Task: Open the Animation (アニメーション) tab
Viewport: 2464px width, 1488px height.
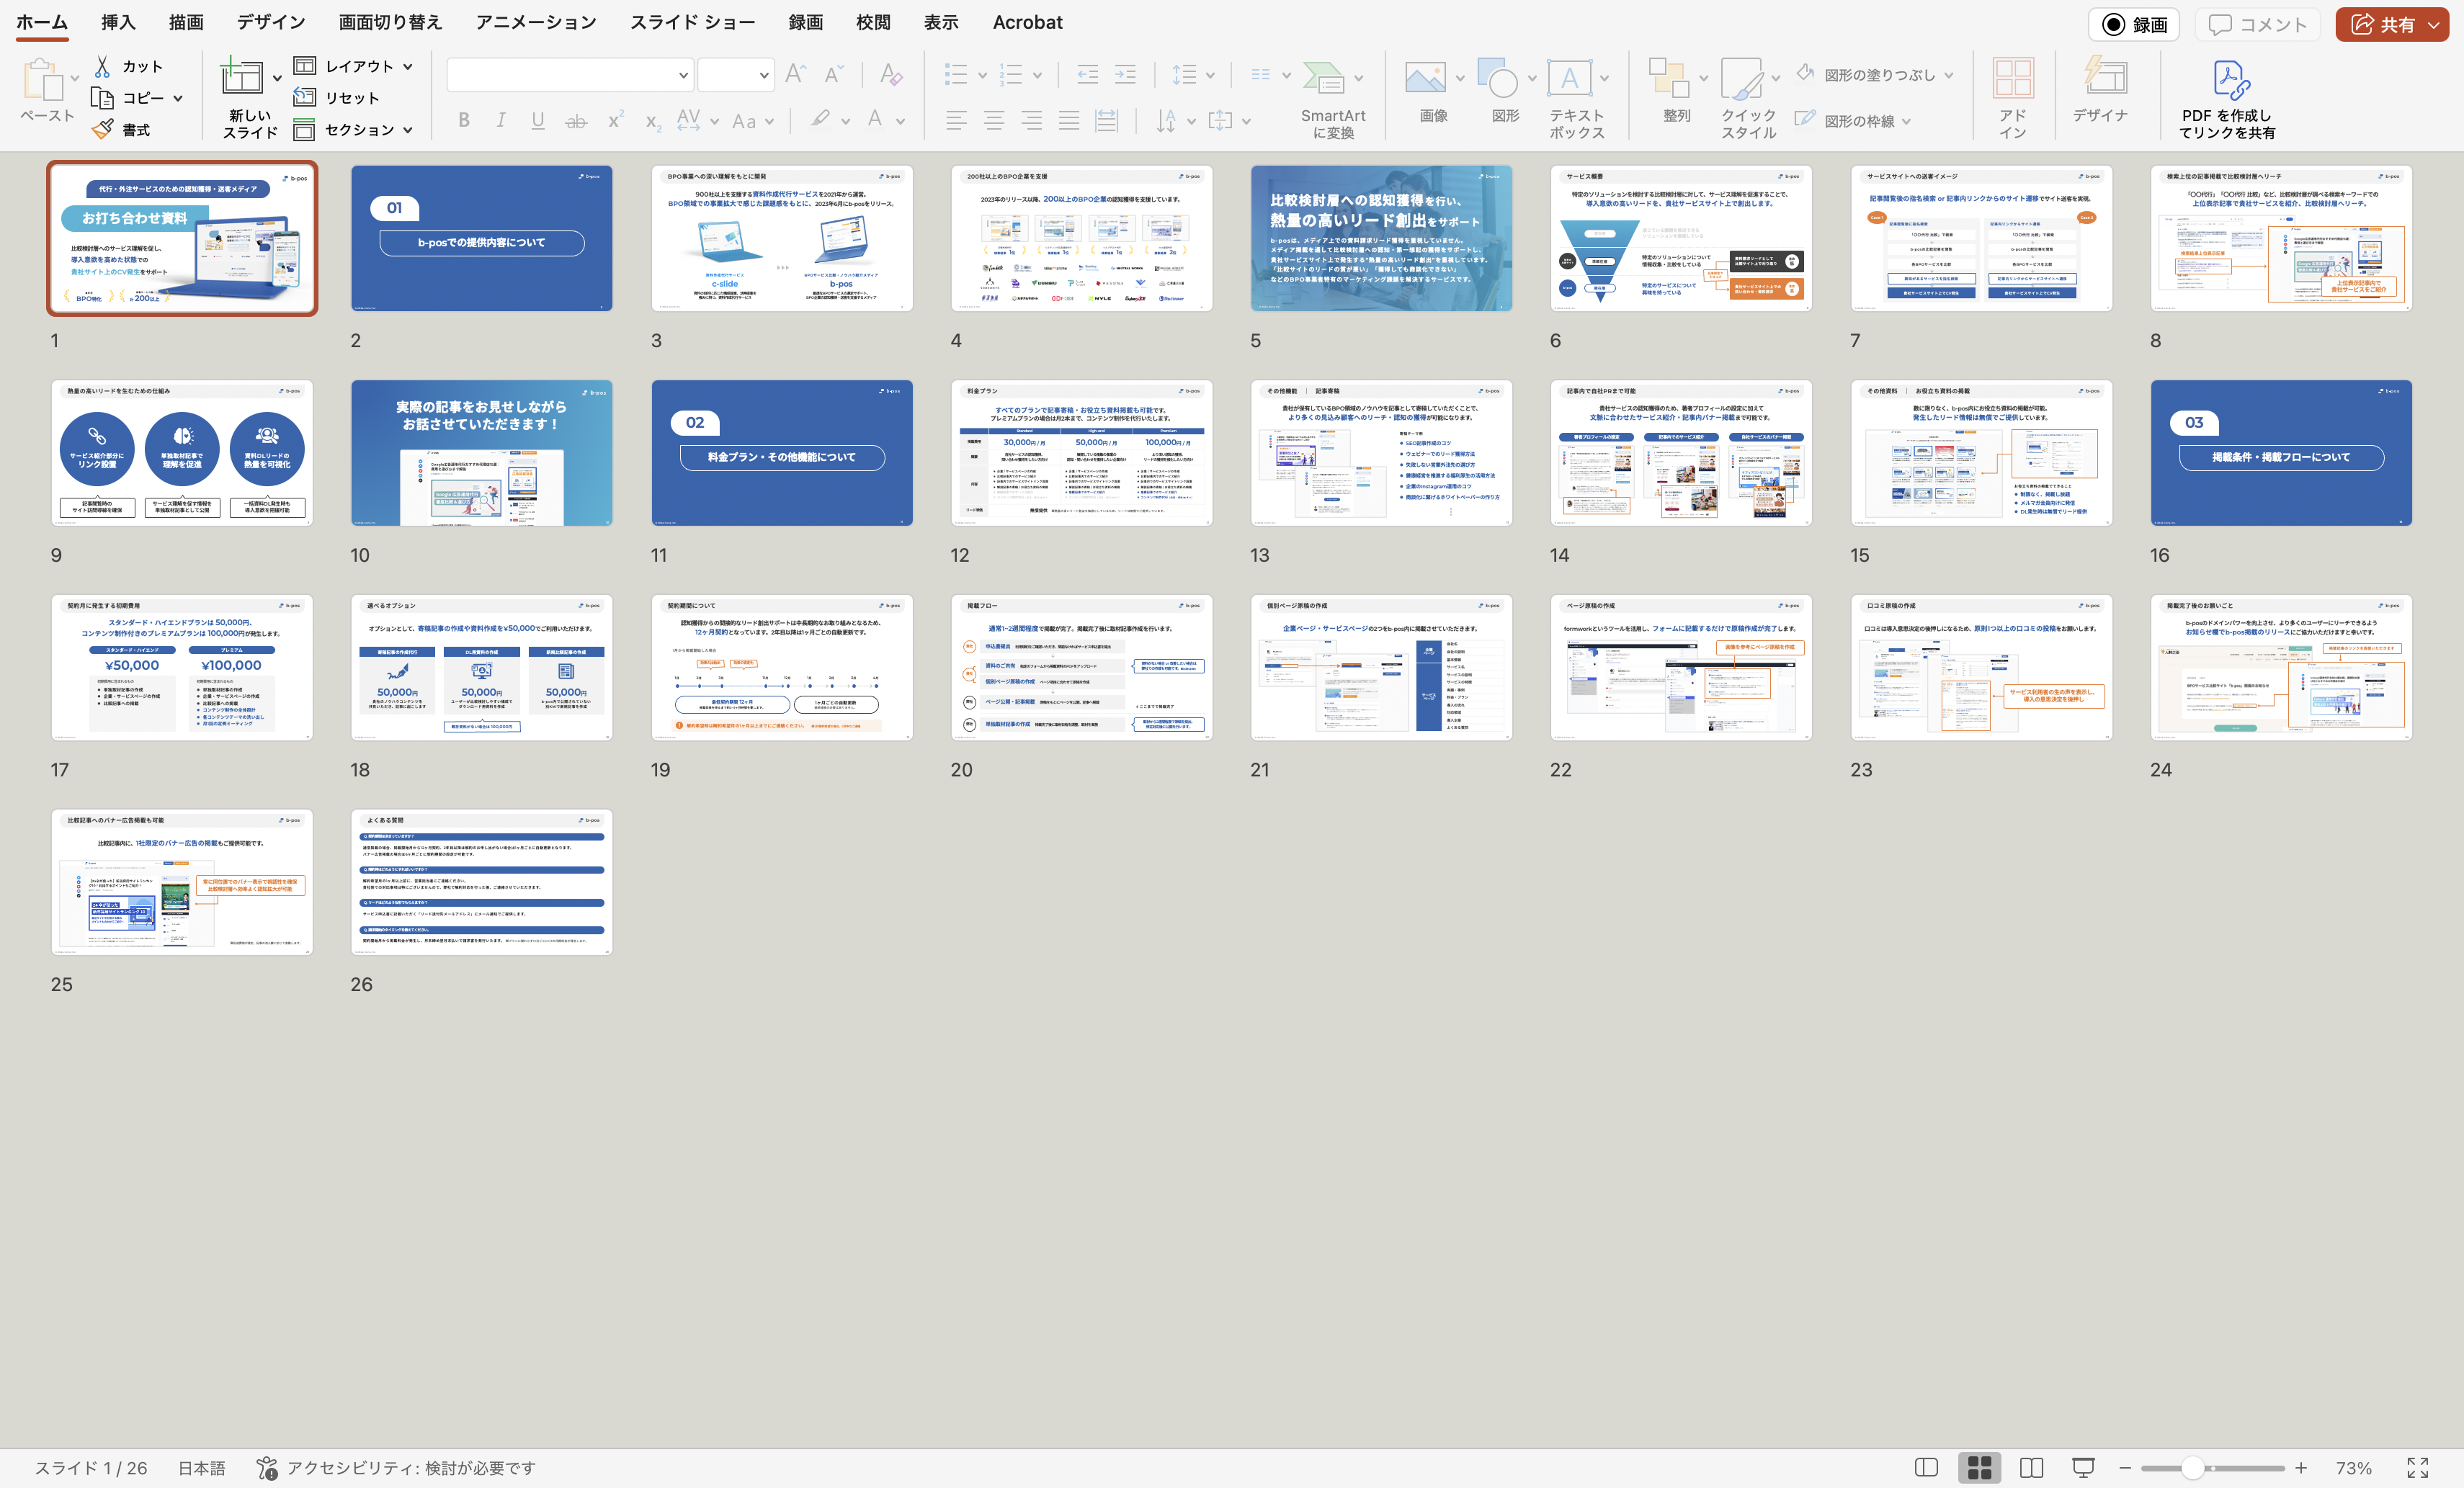Action: [536, 22]
